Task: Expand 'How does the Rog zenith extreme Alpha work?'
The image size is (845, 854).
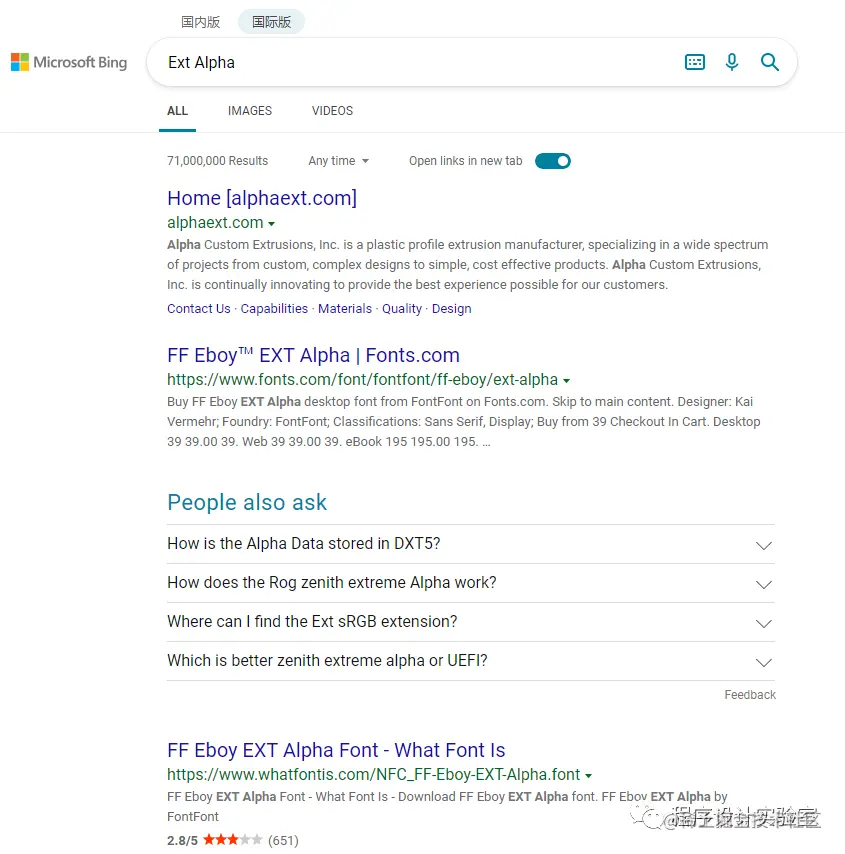Action: click(x=471, y=583)
